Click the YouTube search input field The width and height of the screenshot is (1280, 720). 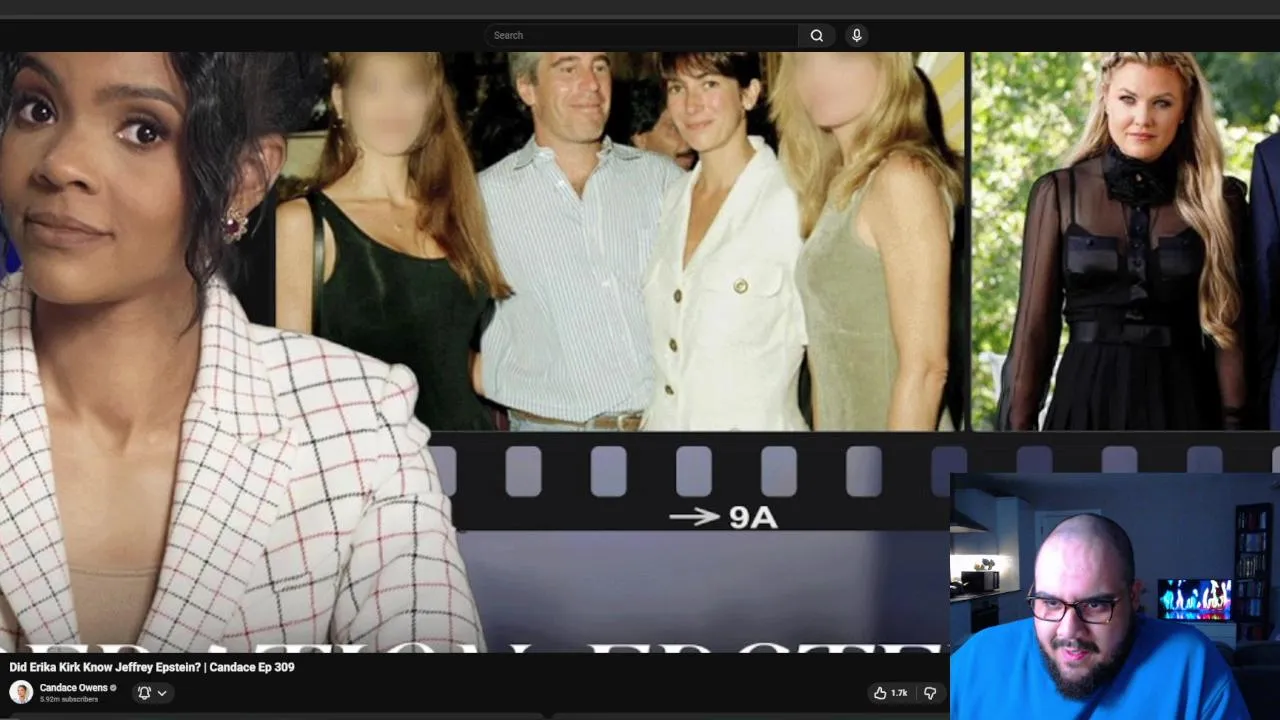[x=641, y=35]
